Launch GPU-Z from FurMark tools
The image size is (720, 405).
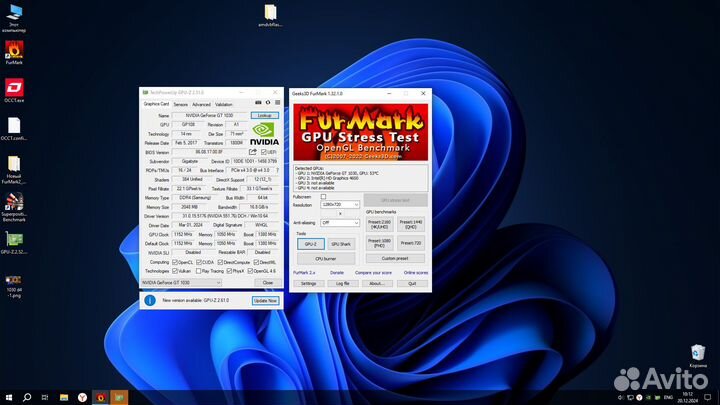[310, 244]
